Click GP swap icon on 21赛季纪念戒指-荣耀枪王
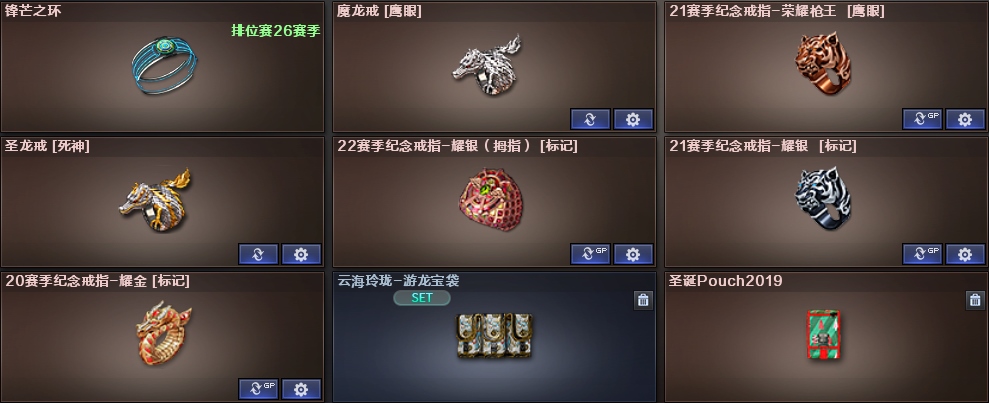This screenshot has height=403, width=989. (x=922, y=119)
